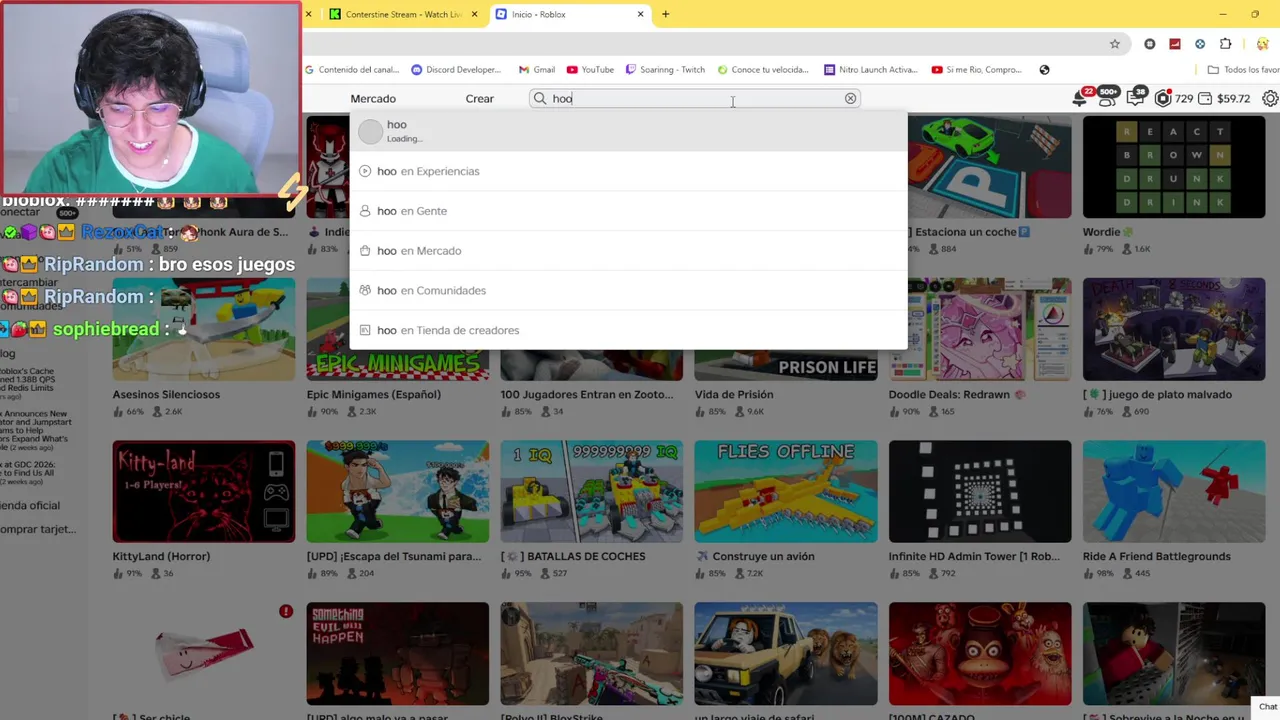Click 'Comprar tarjet...' sidebar link
Image resolution: width=1280 pixels, height=720 pixels.
pos(38,529)
